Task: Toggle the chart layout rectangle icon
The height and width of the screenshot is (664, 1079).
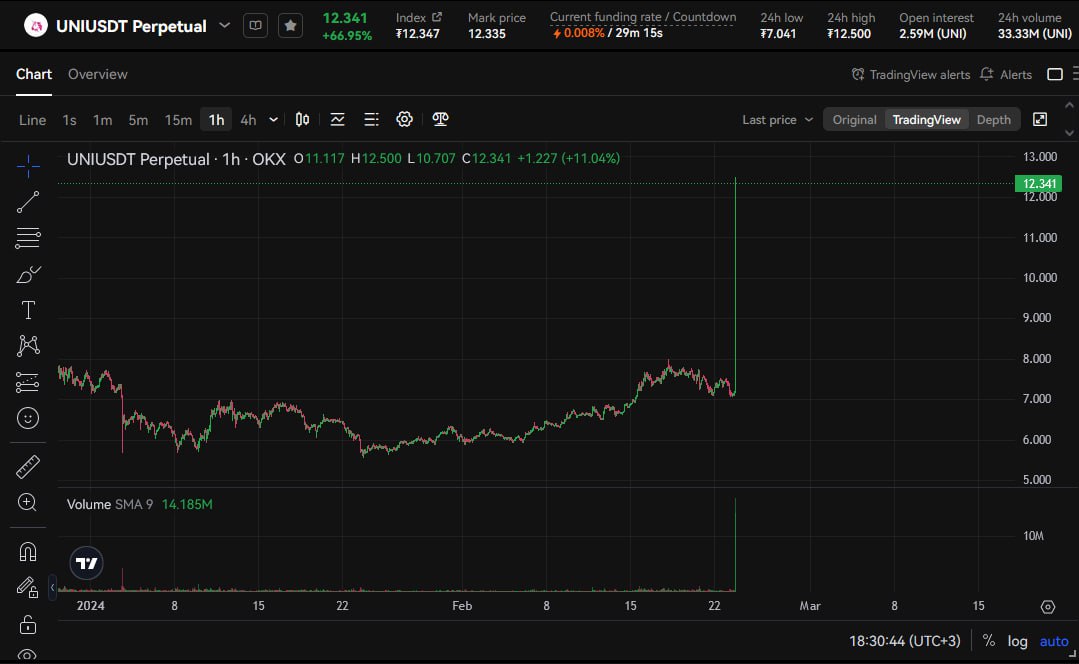Action: (1055, 74)
